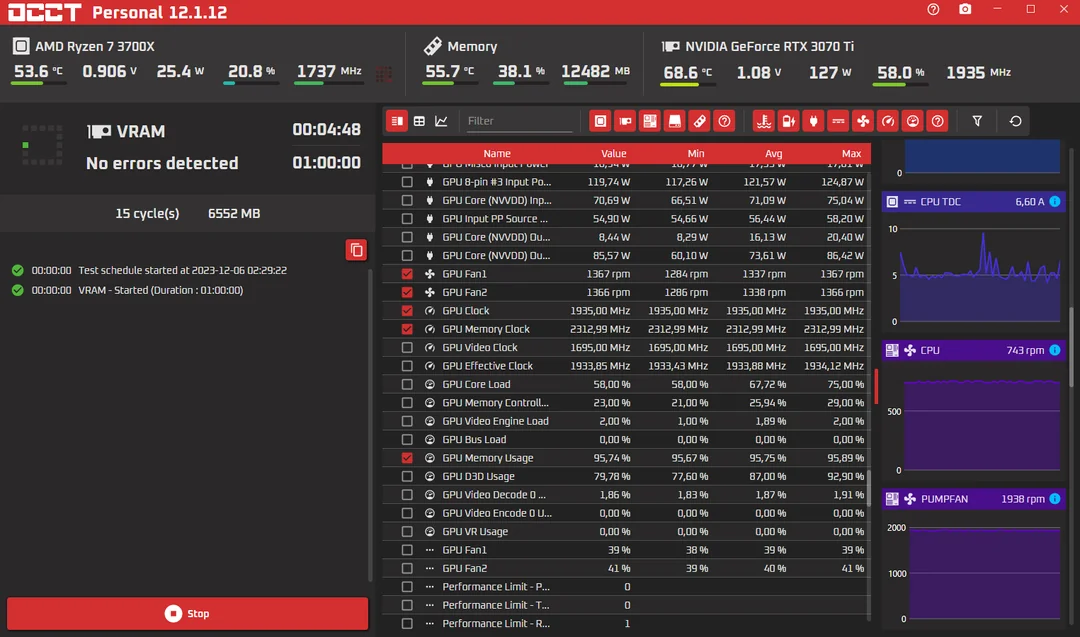Switch to the graph view tab
Viewport: 1080px width, 637px height.
[441, 121]
